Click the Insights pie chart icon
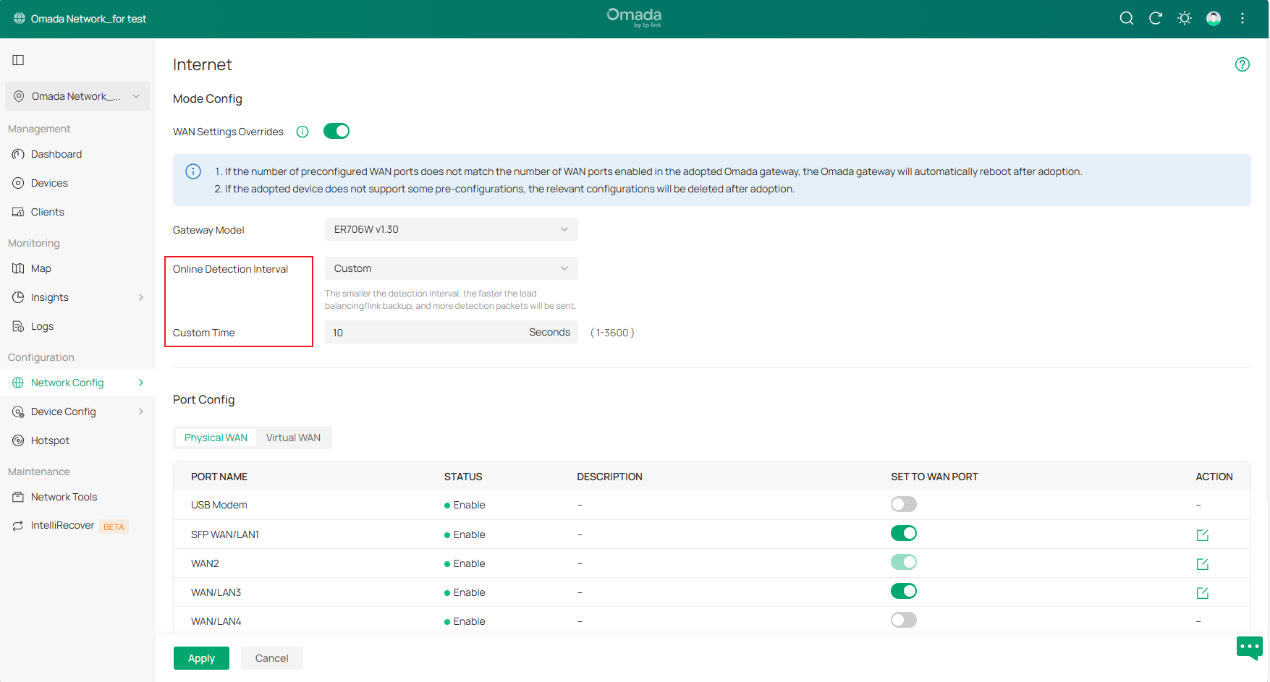Screen dimensions: 1270x682 click(x=18, y=297)
